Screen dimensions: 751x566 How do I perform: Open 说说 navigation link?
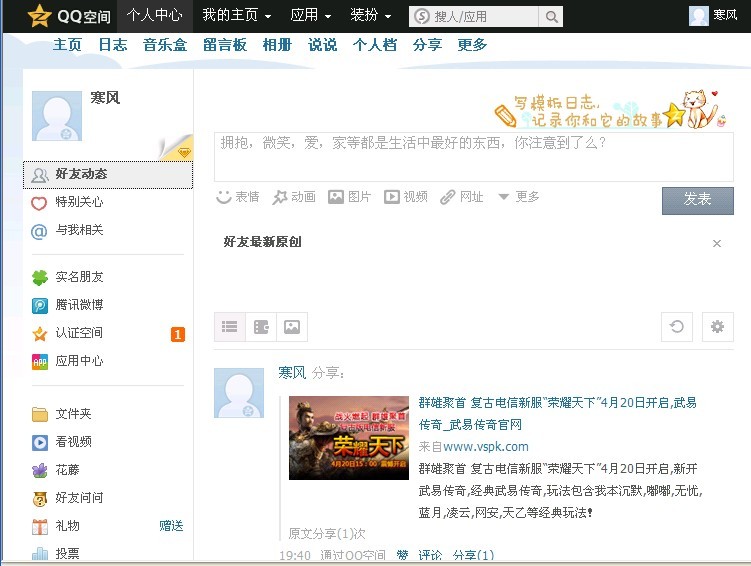pyautogui.click(x=322, y=45)
